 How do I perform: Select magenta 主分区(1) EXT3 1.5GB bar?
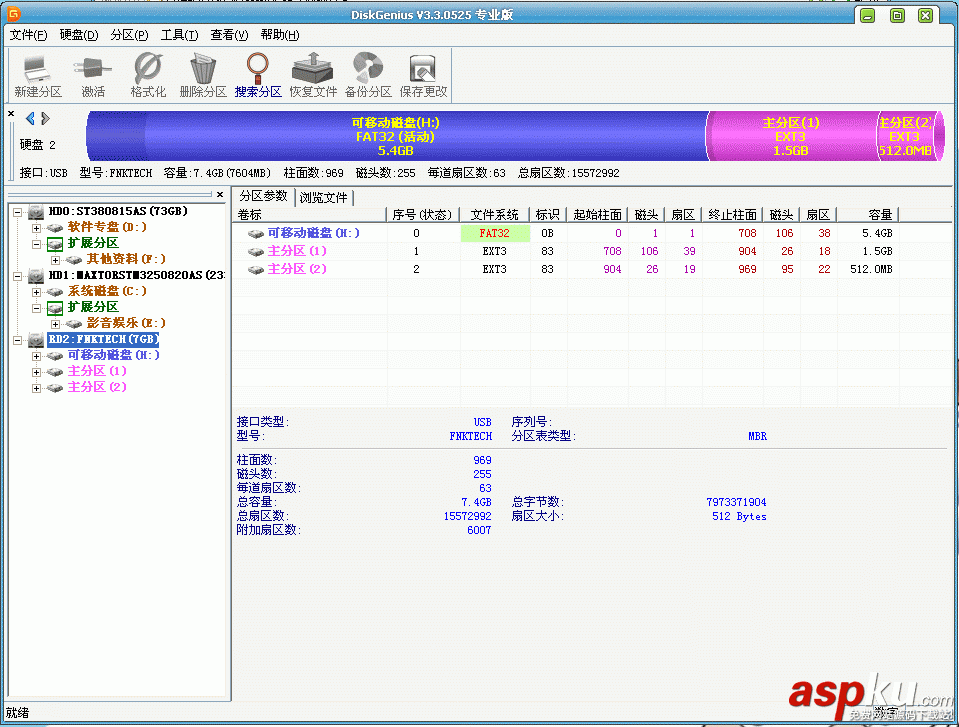pos(791,136)
